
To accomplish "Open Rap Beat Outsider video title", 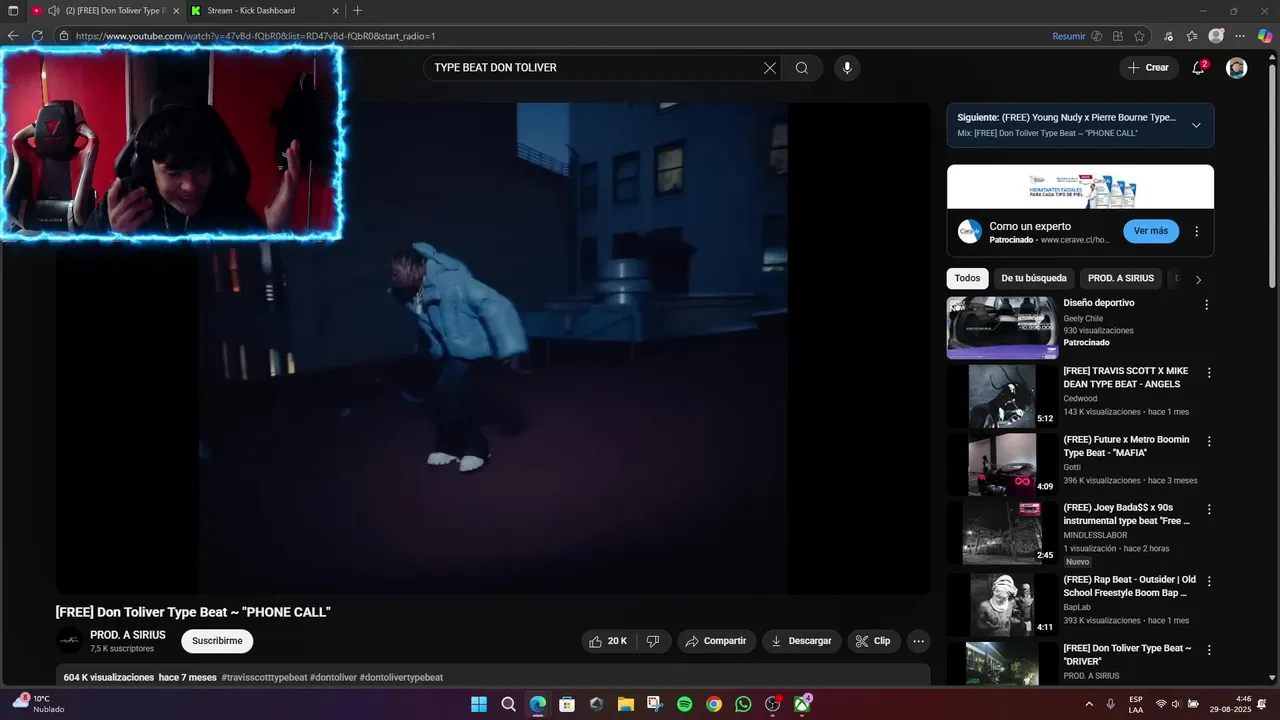I will coord(1129,586).
